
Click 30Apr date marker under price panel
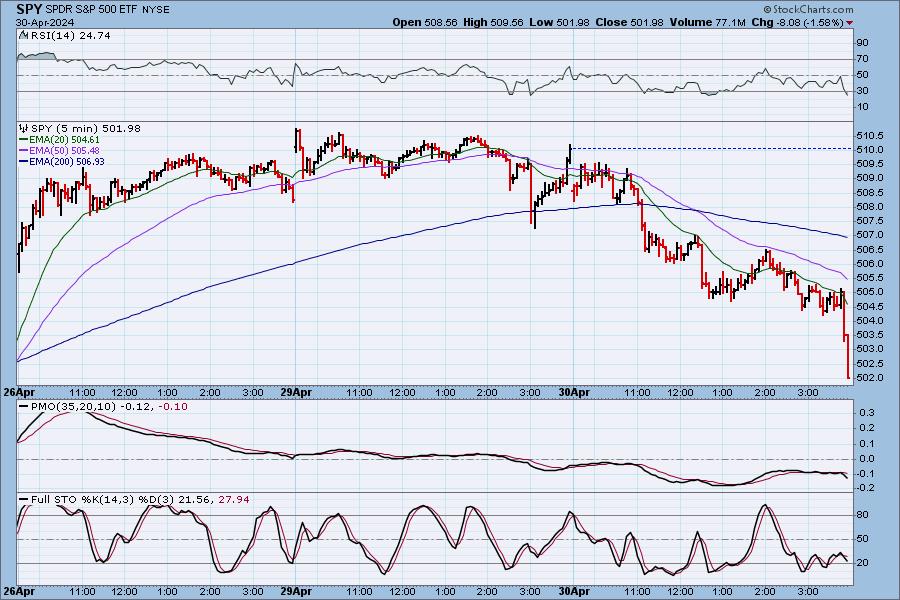(x=575, y=393)
